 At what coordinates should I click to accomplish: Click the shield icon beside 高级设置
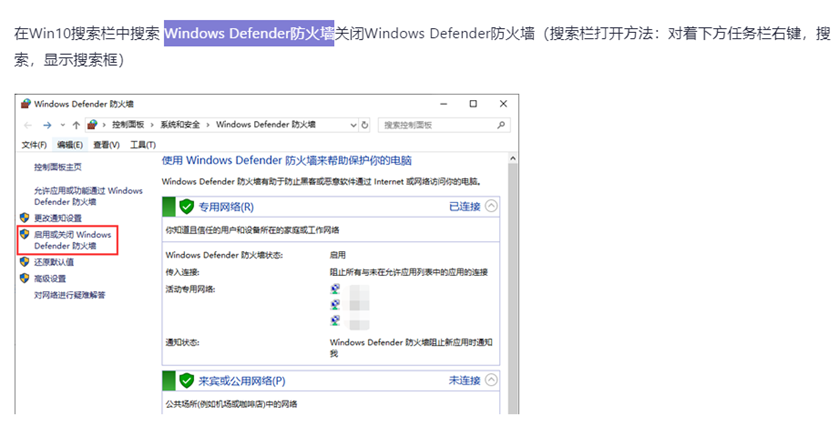point(24,278)
